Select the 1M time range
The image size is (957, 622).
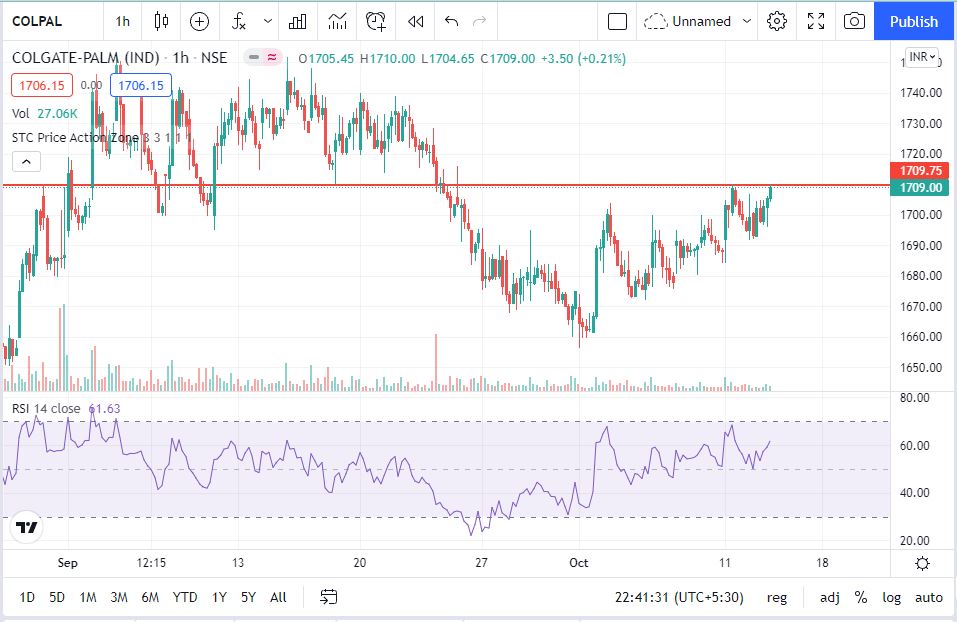(x=88, y=597)
